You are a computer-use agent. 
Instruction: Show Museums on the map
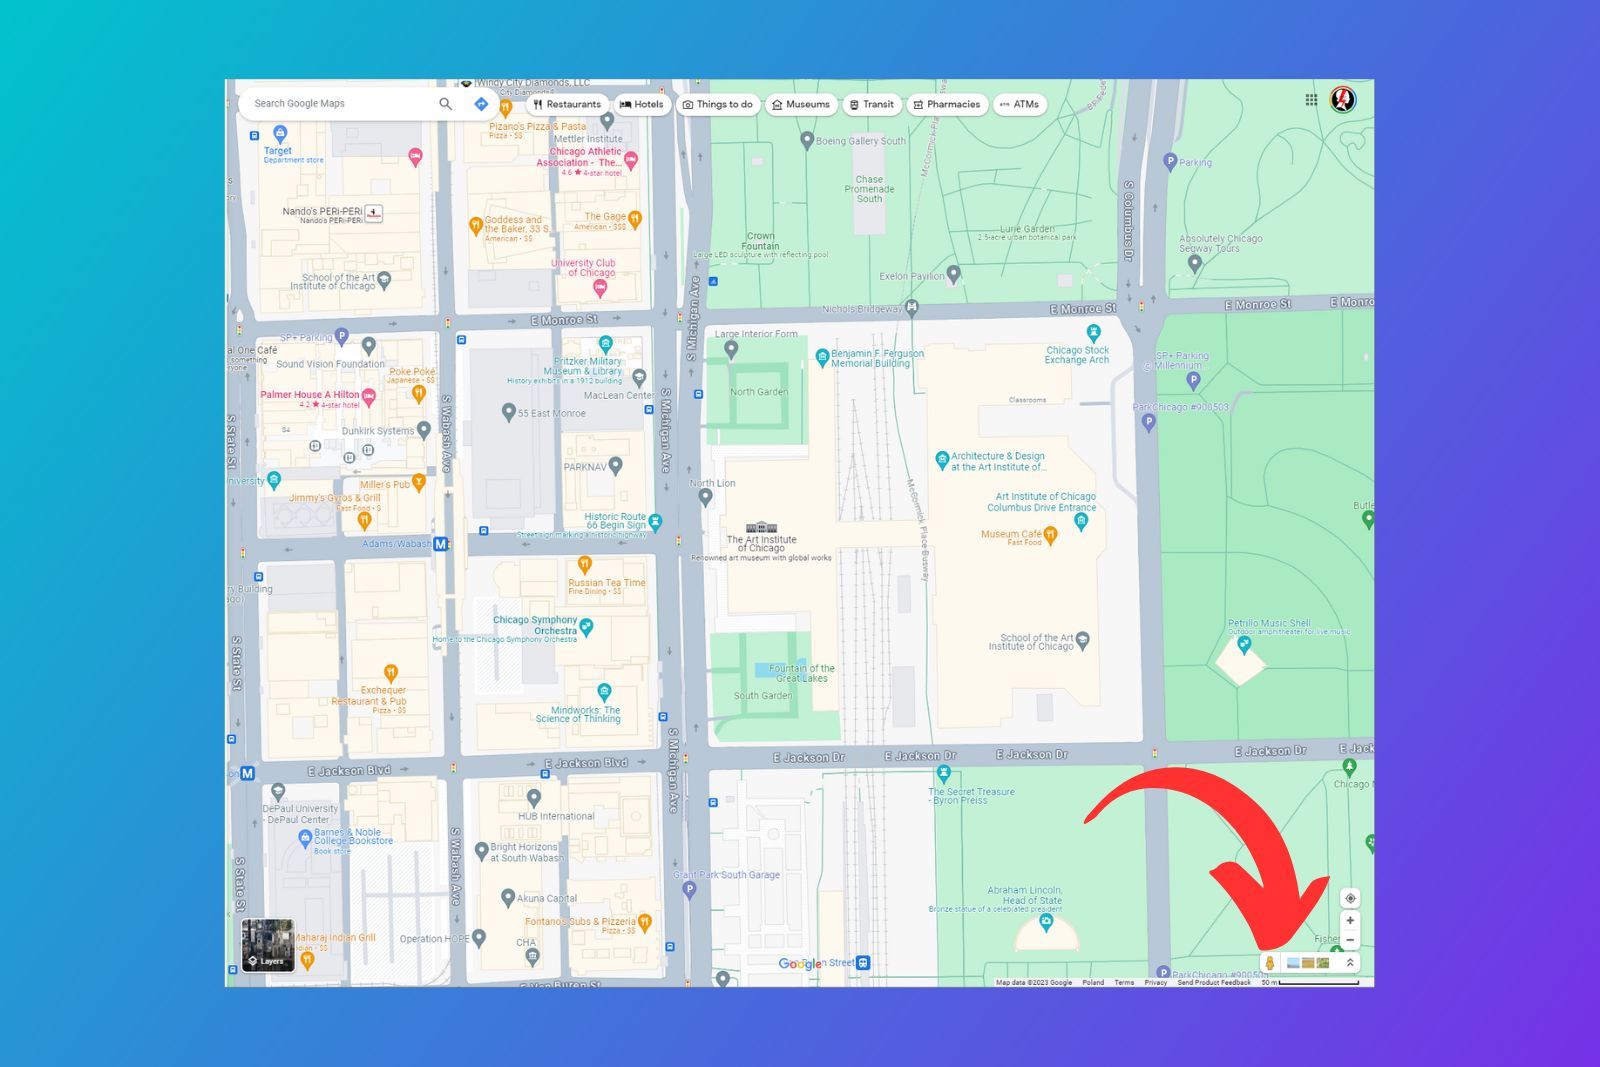pyautogui.click(x=800, y=104)
